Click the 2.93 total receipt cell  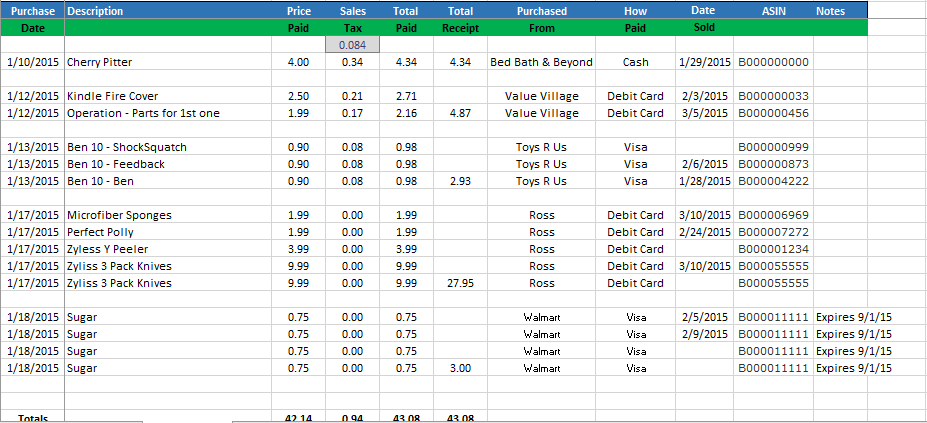coord(461,181)
